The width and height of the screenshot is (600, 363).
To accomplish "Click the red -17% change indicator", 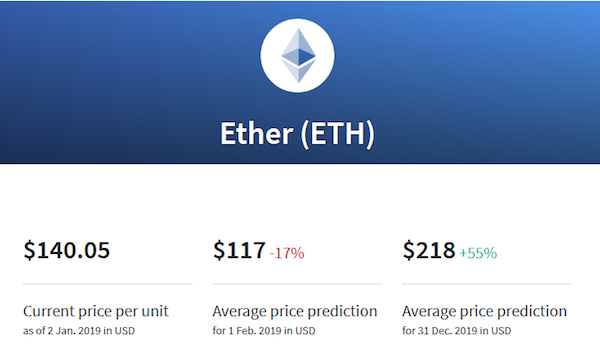I will pos(287,253).
